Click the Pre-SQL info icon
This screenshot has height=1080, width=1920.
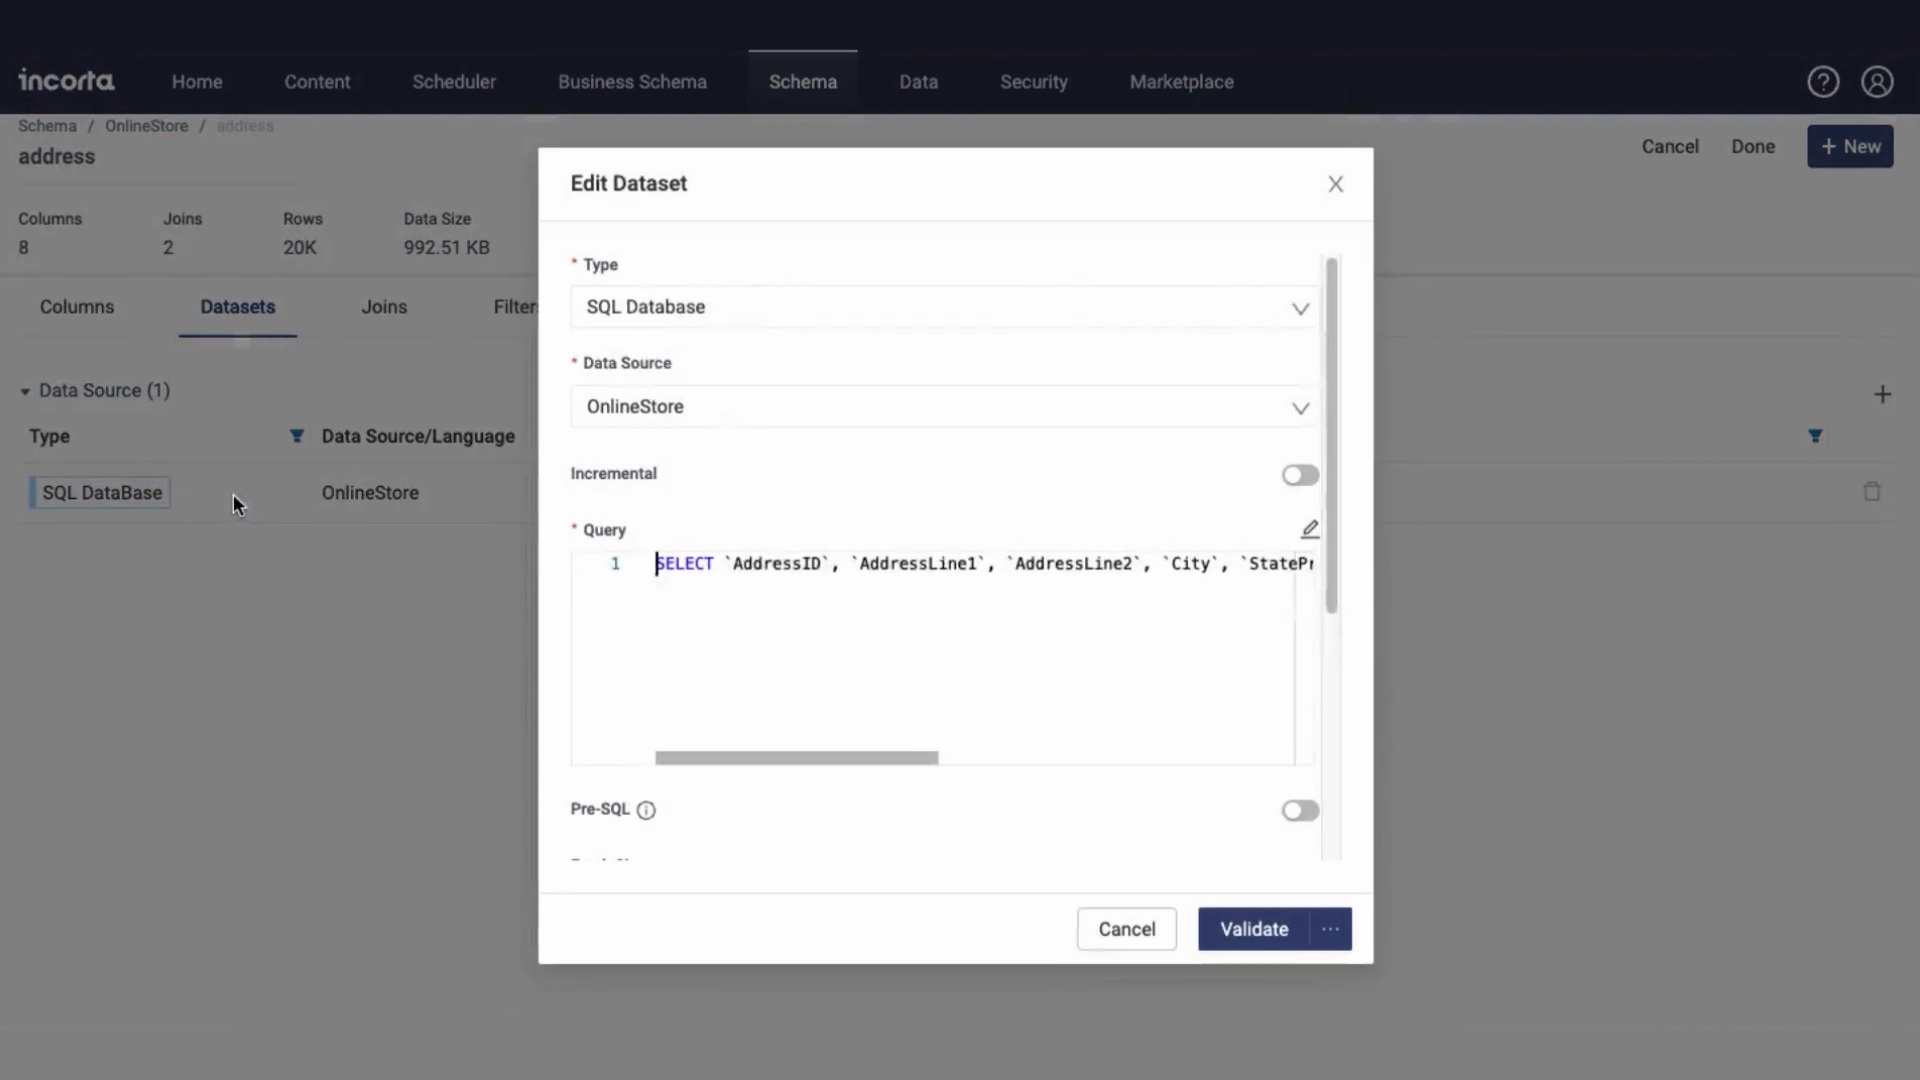(646, 810)
